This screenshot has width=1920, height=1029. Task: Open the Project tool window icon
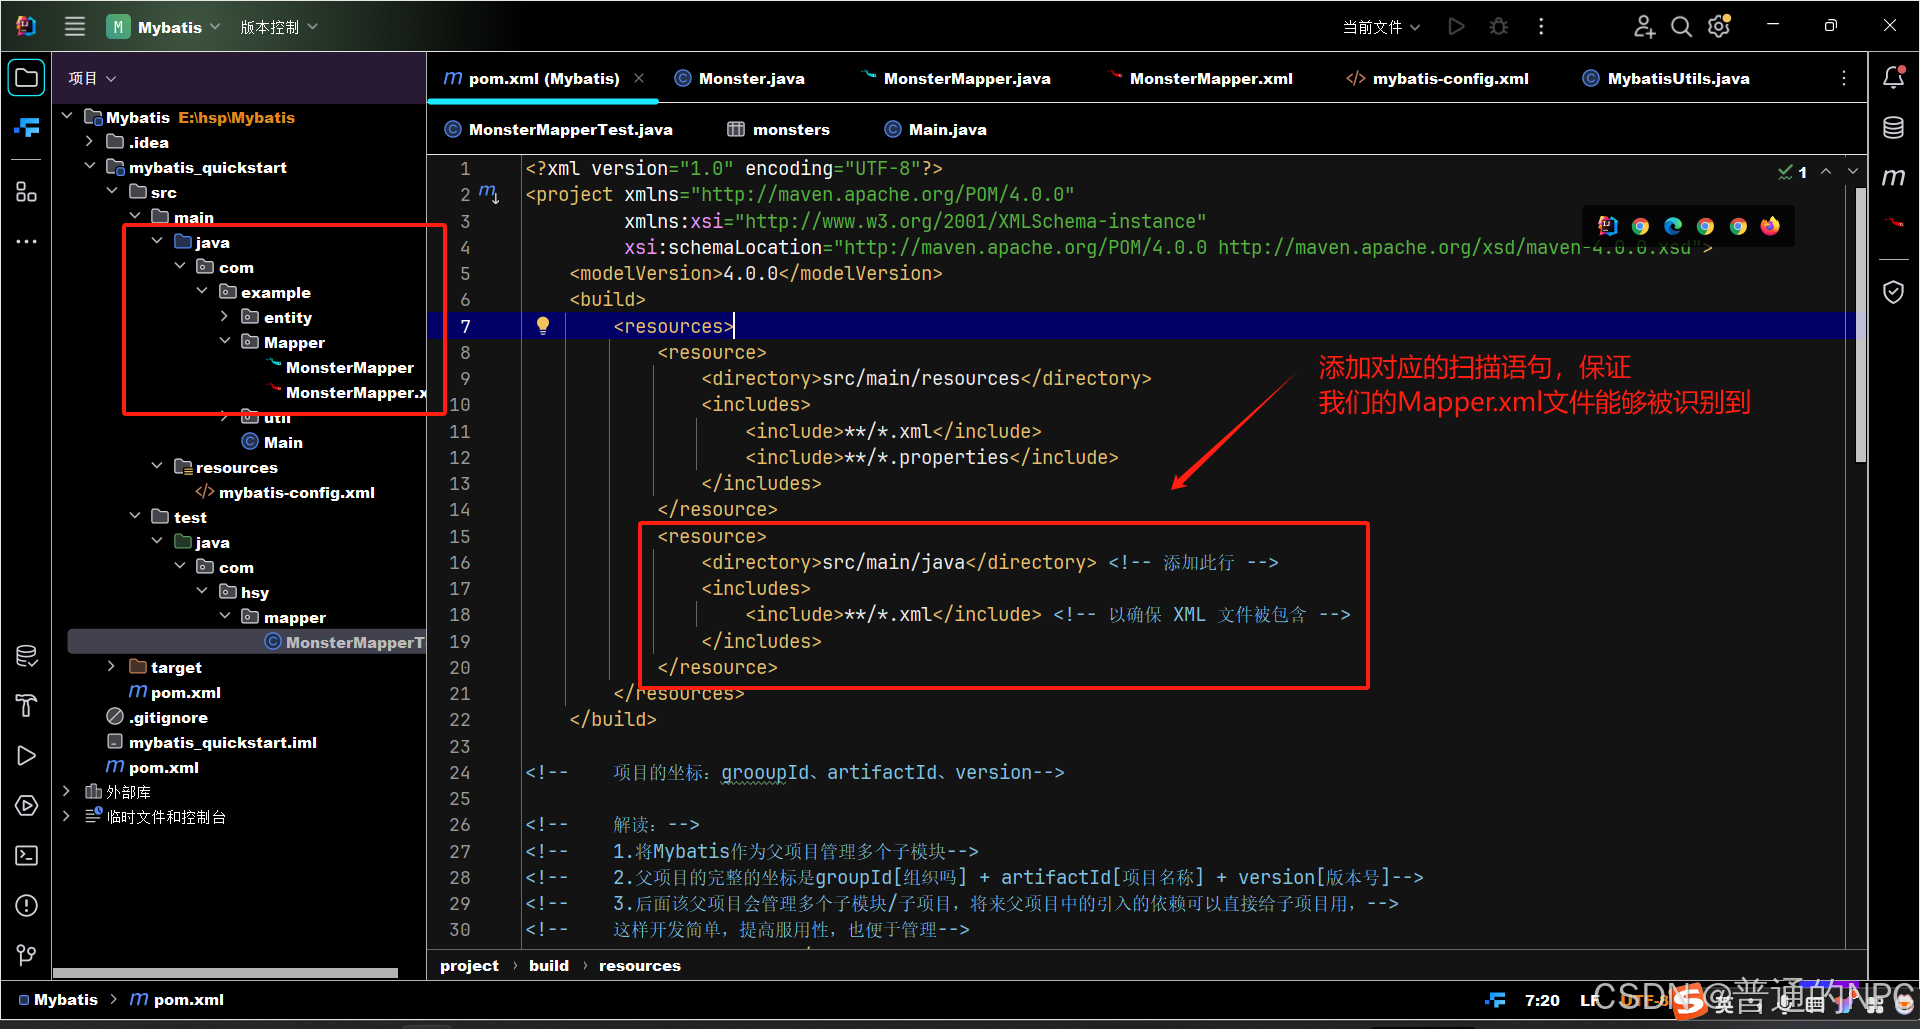click(27, 78)
